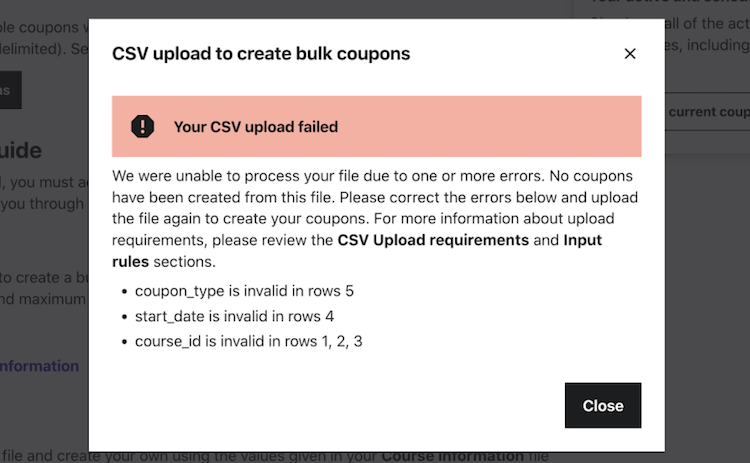Open the CSV Upload requirements reference
750x463 pixels.
pyautogui.click(x=433, y=240)
